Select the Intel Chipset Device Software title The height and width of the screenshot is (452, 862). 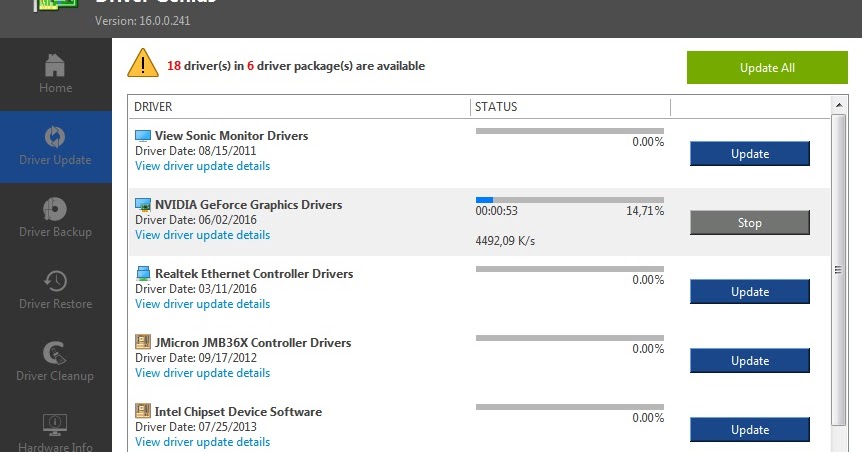click(x=238, y=412)
